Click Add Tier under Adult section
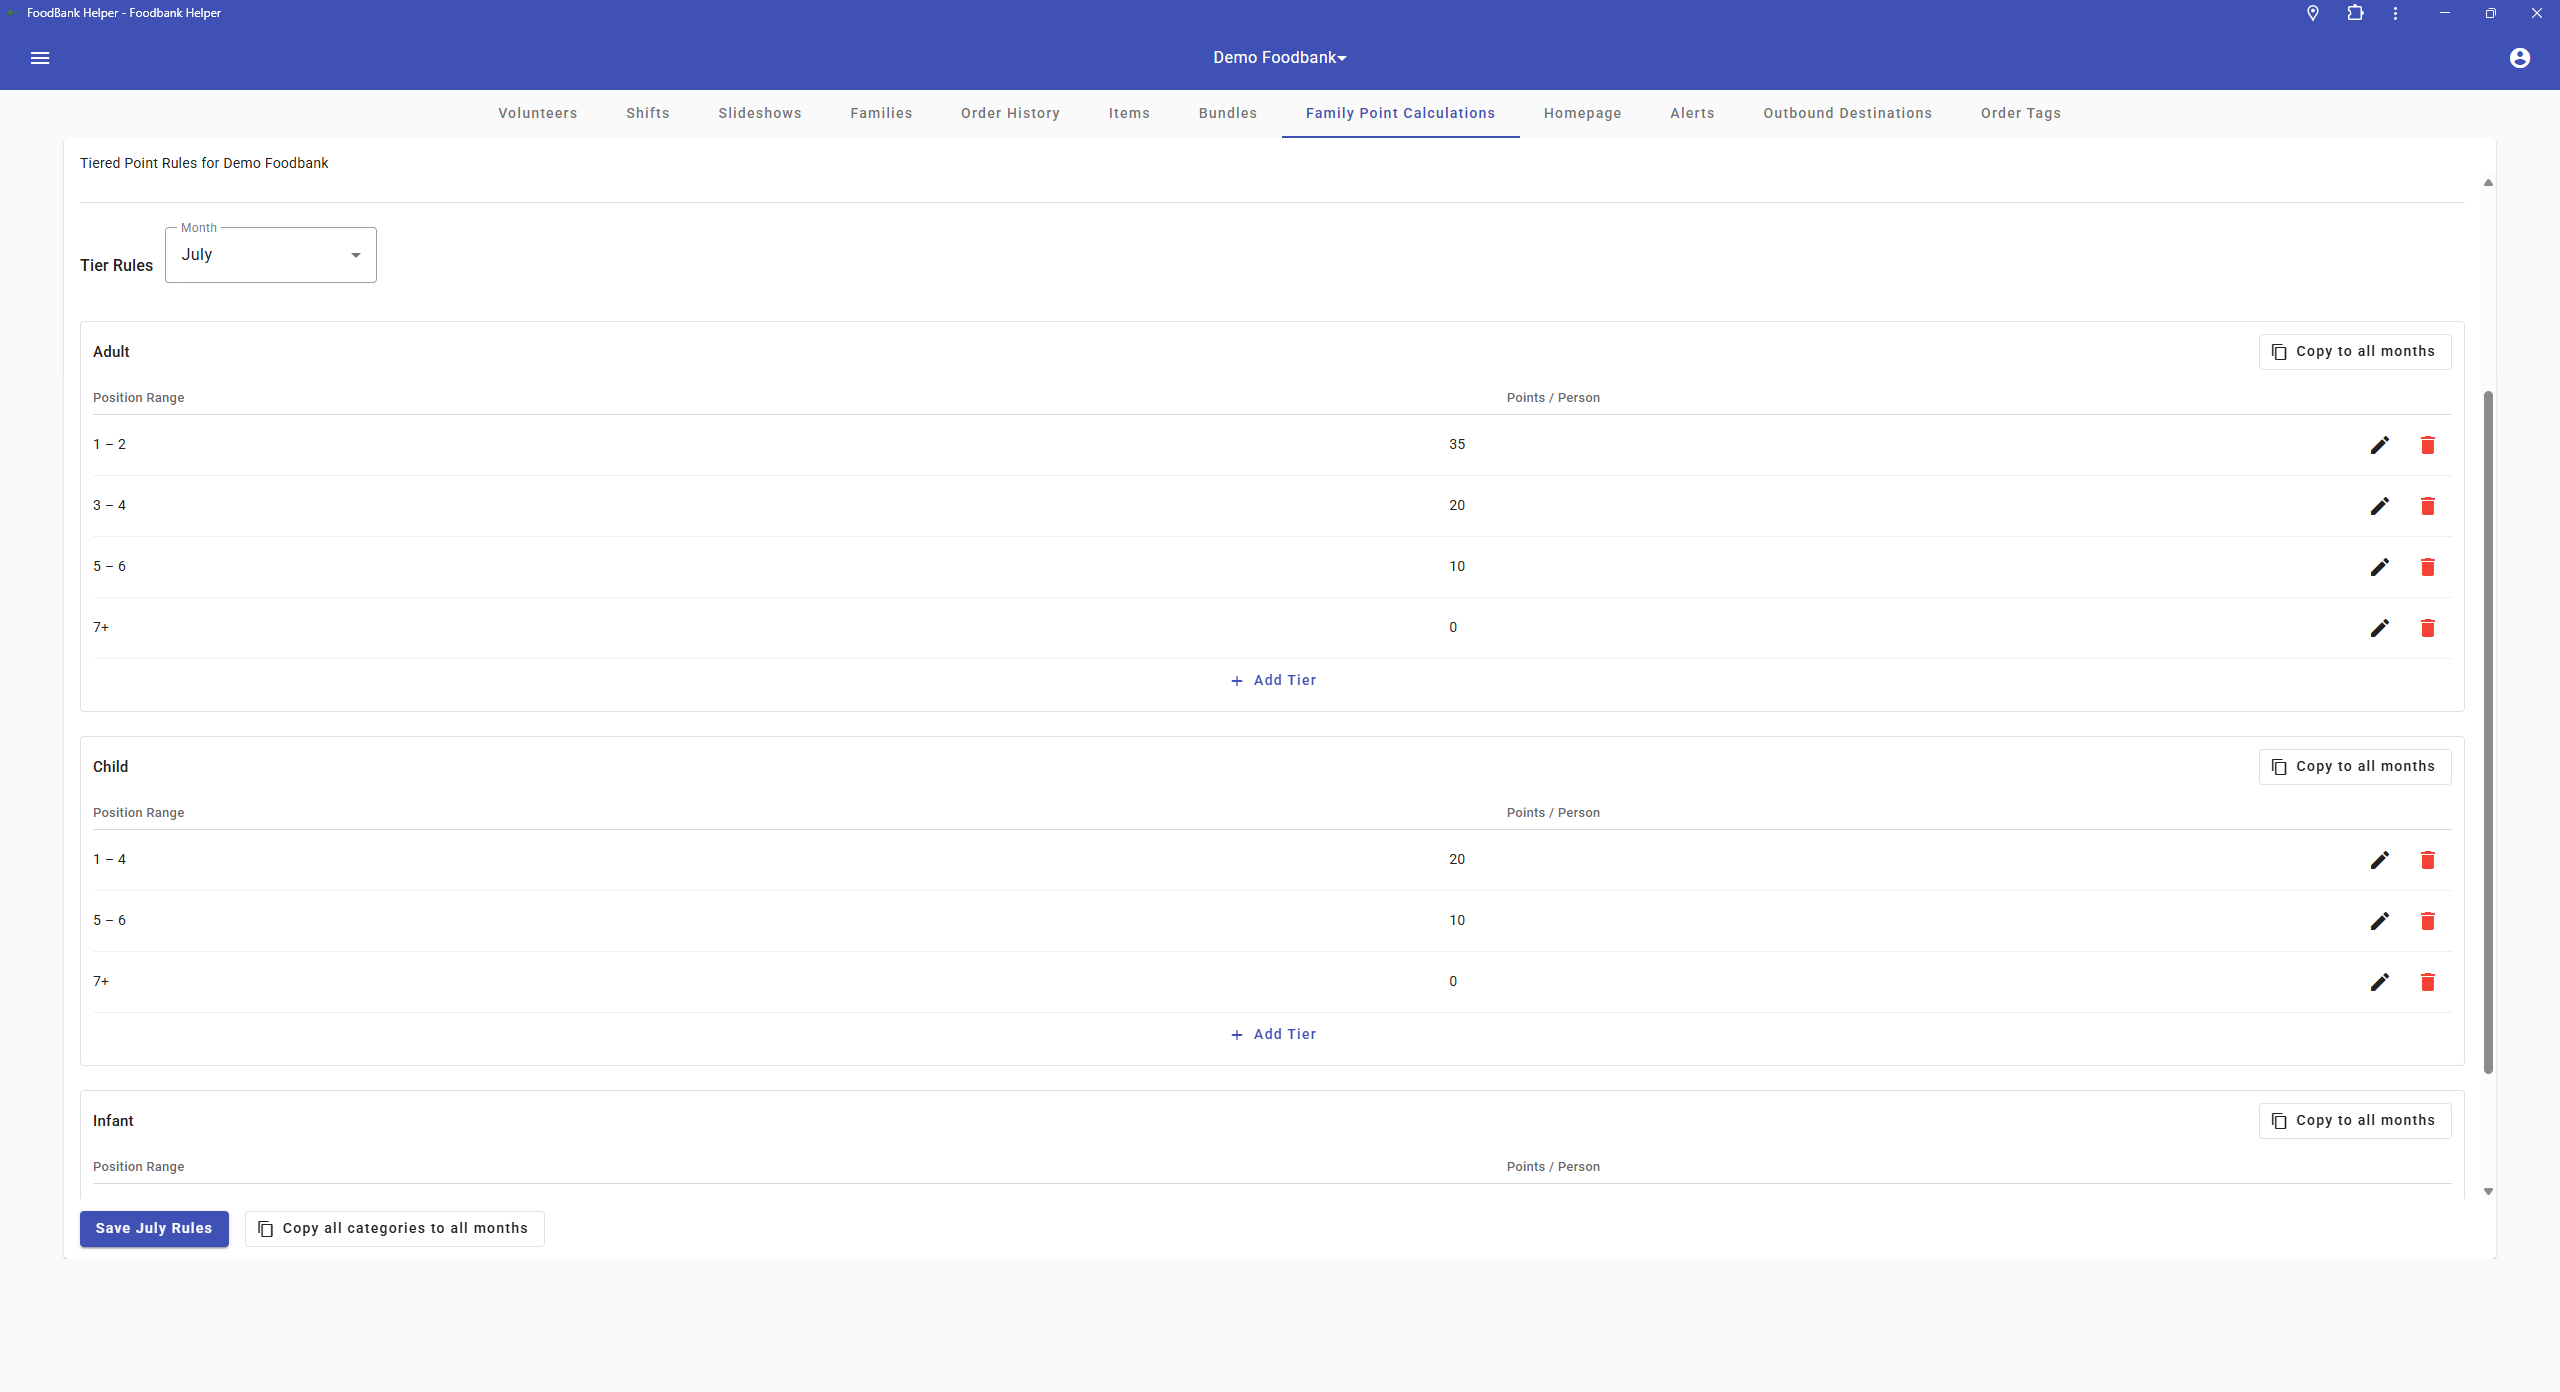 (x=1273, y=680)
